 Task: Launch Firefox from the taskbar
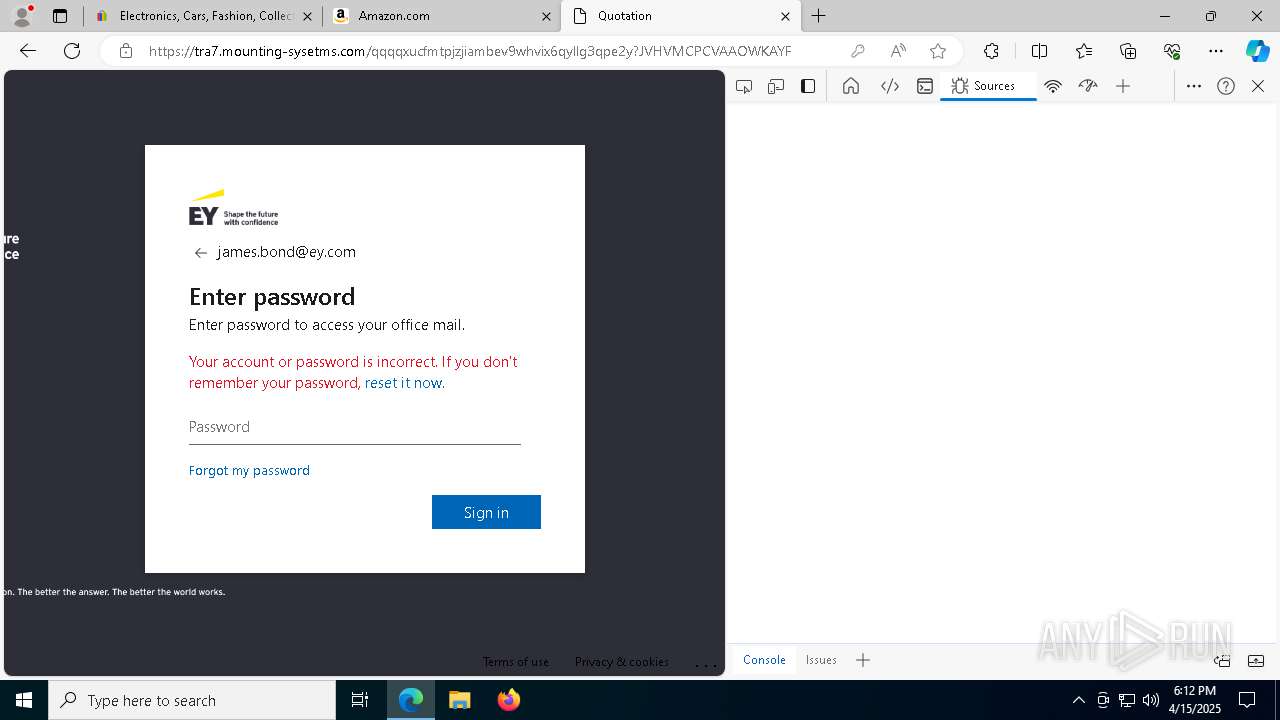click(x=509, y=700)
